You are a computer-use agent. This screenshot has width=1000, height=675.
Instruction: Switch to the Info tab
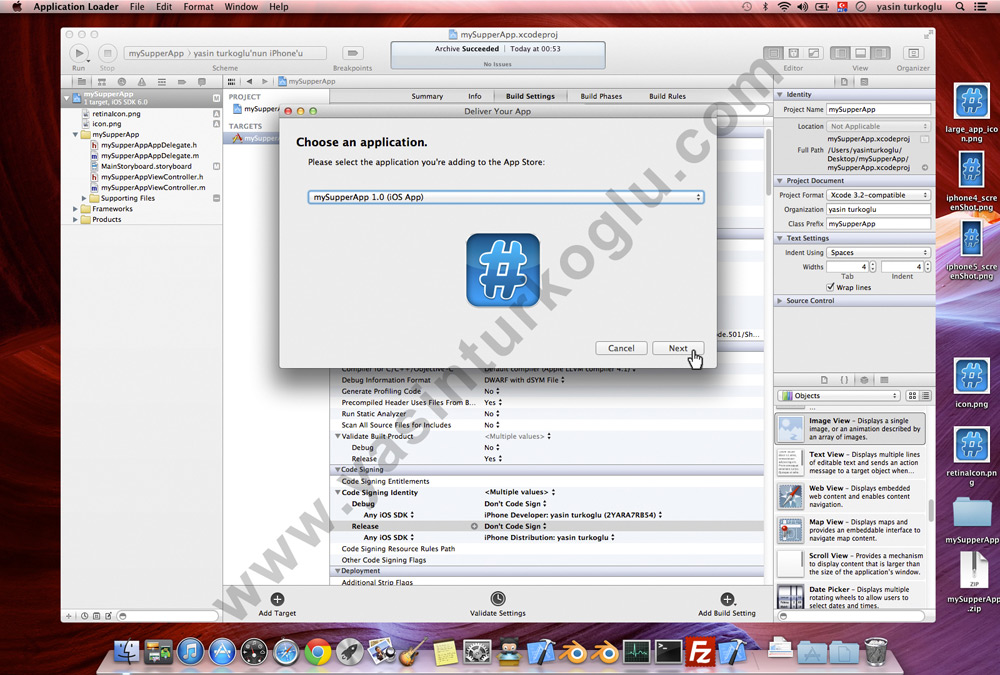pos(474,96)
